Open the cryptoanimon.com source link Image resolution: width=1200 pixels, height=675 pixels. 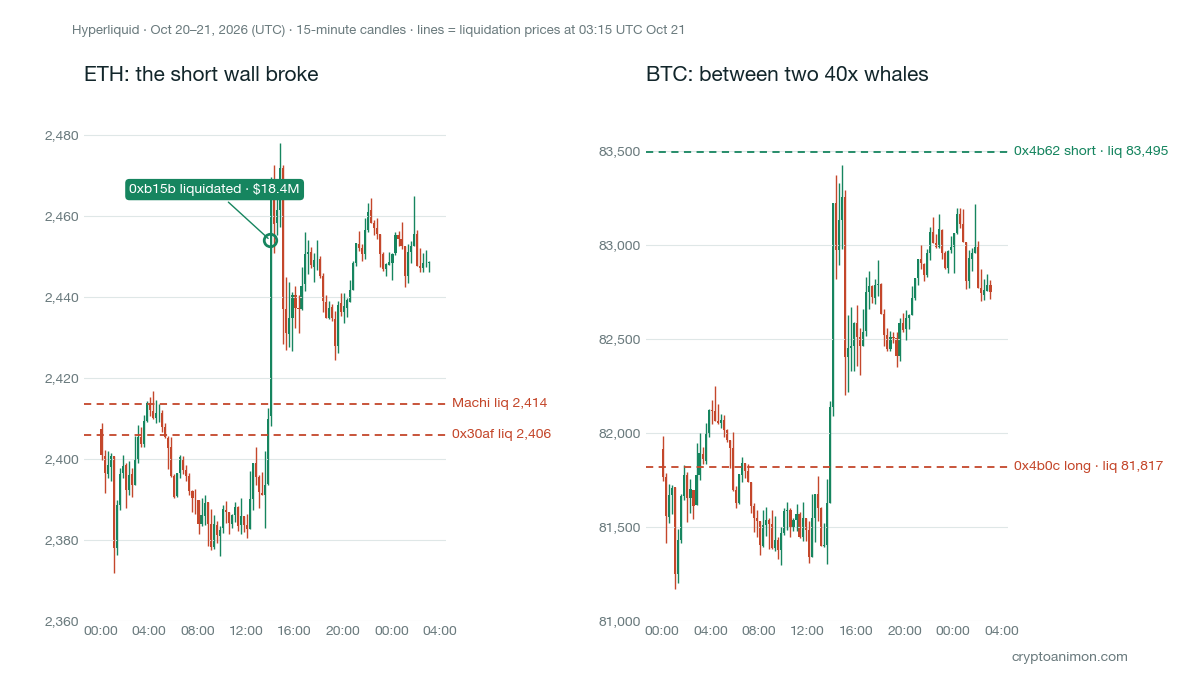pos(1070,657)
